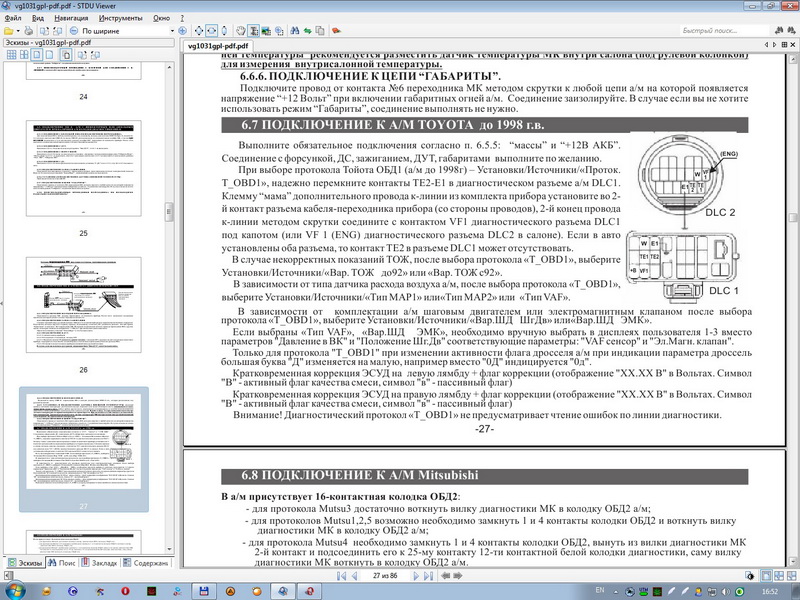Switch to the 'Поиск' sidebar tab

[x=62, y=564]
